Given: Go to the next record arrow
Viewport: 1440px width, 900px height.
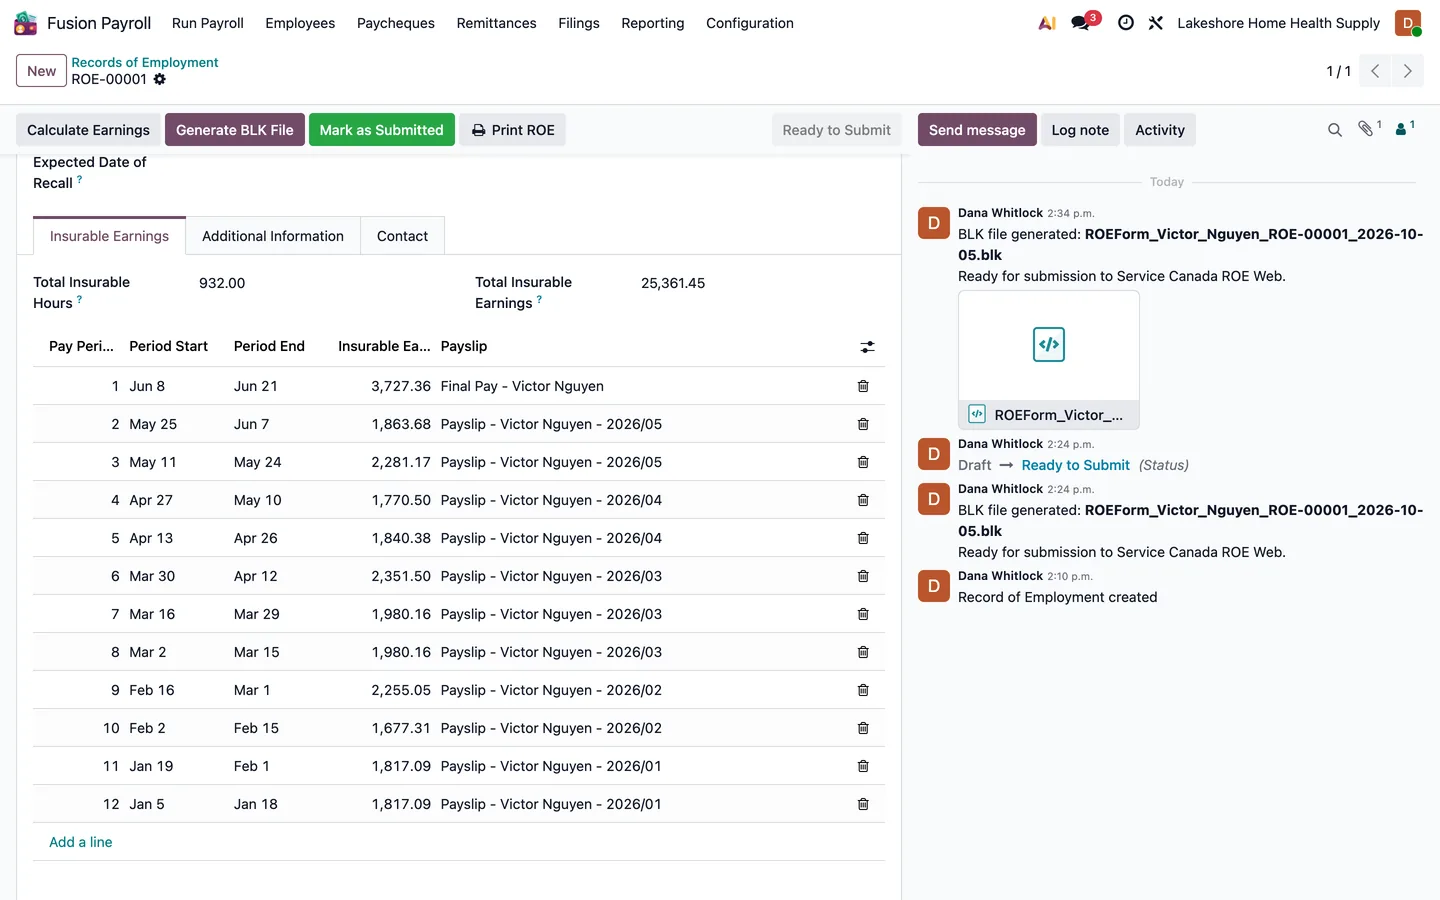Looking at the screenshot, I should click(x=1408, y=71).
